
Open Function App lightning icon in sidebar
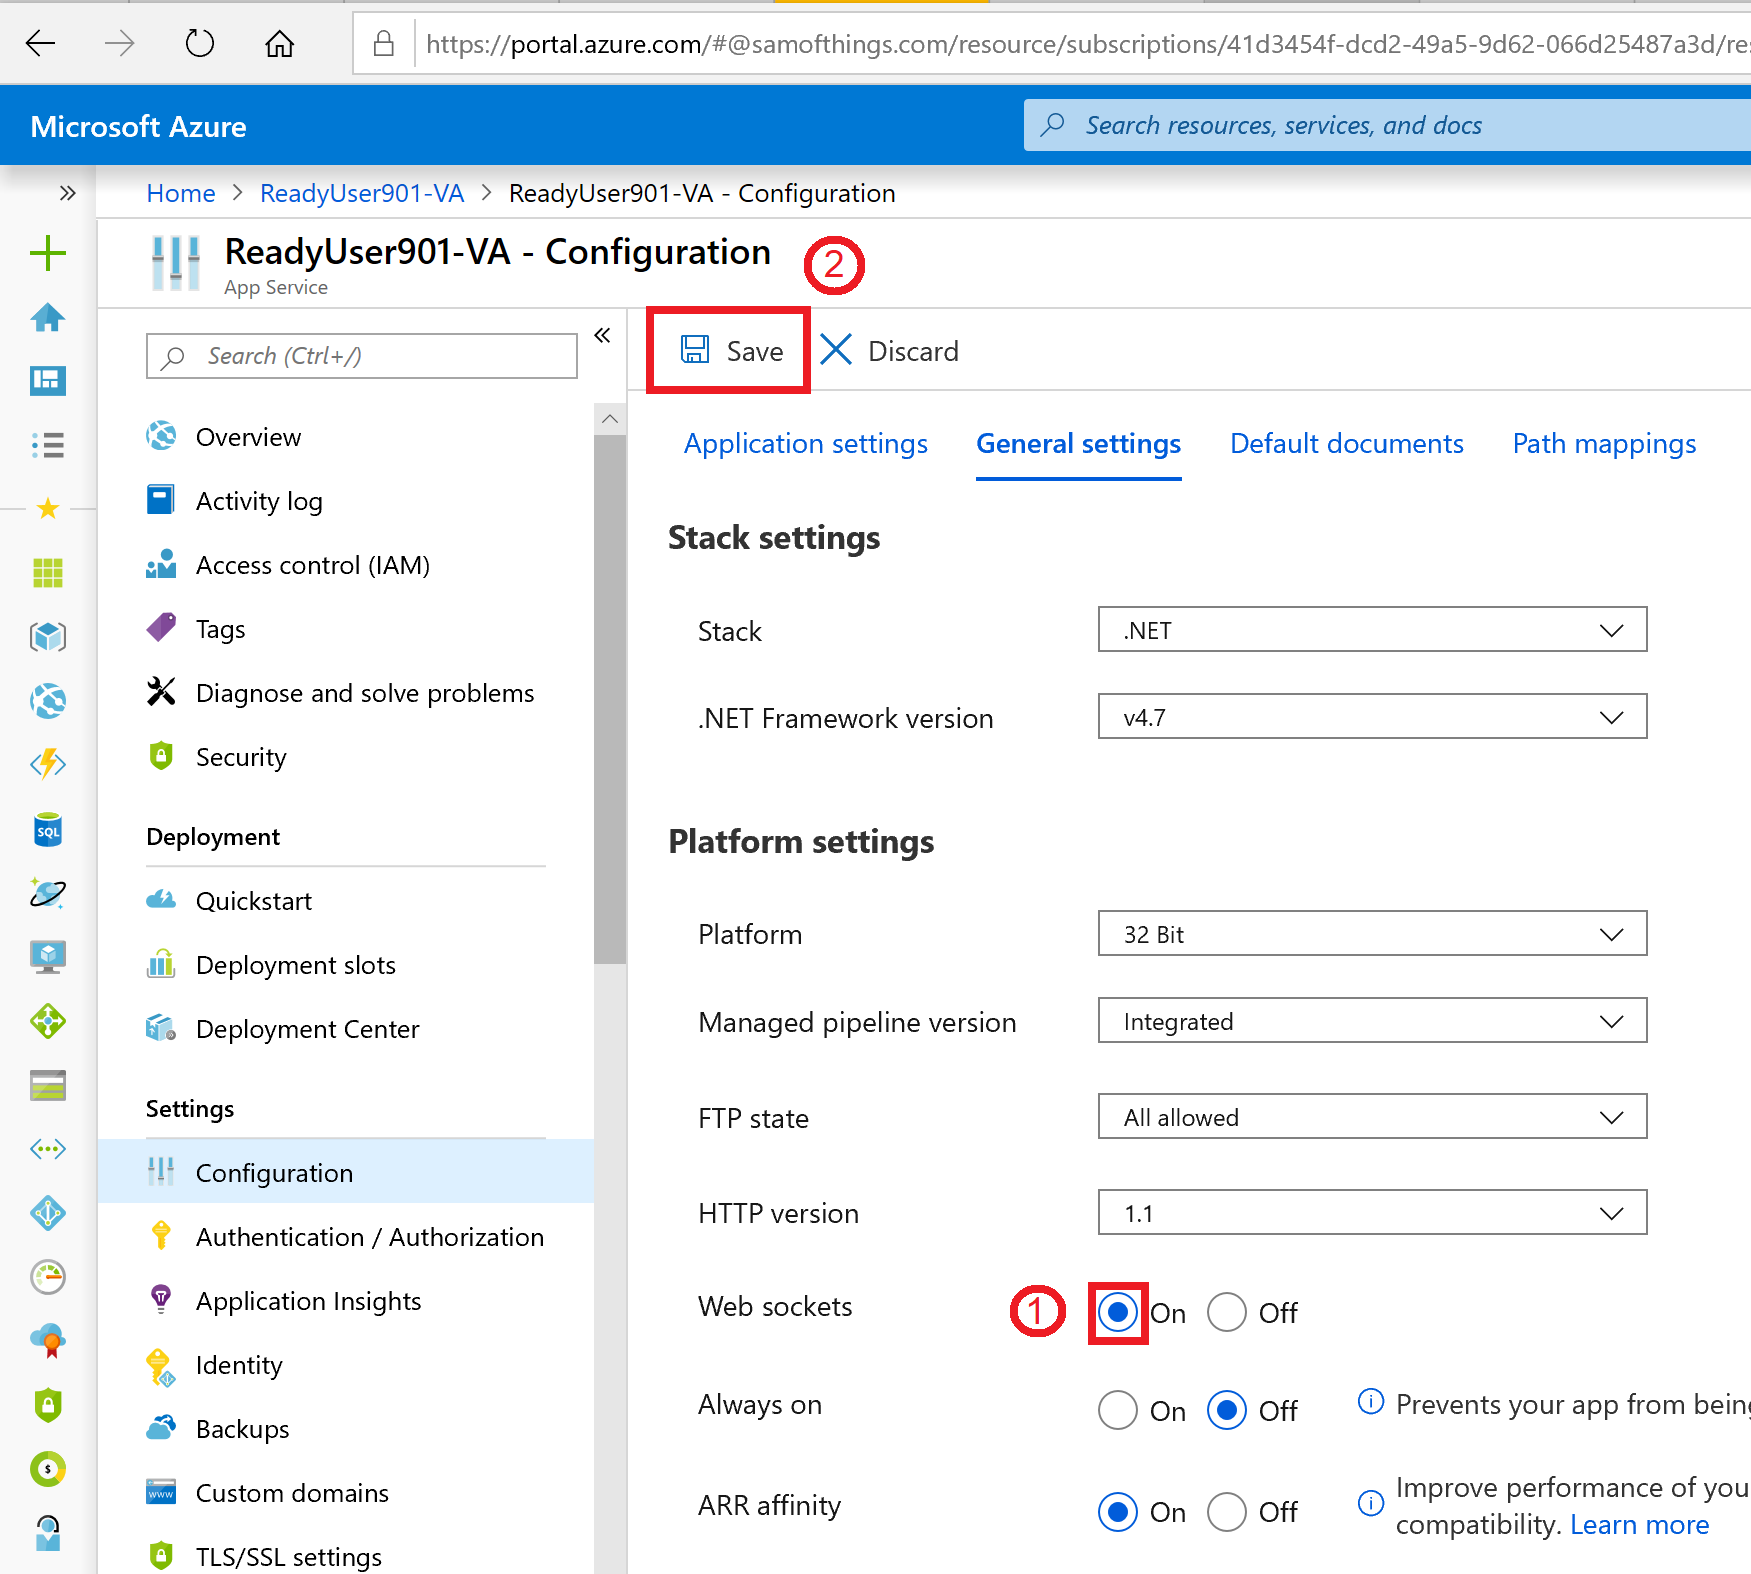[x=48, y=765]
